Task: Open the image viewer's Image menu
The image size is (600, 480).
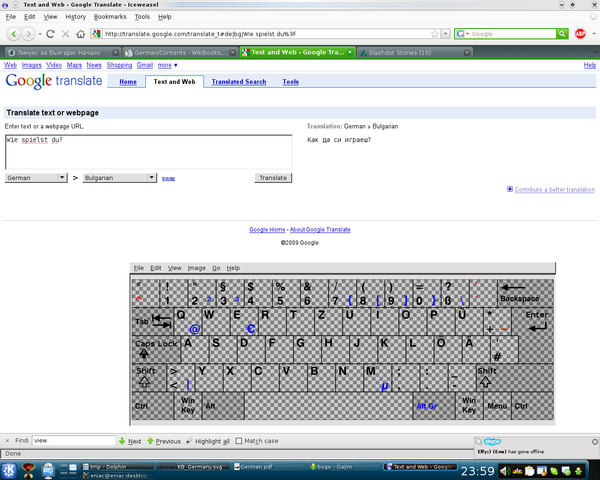Action: coord(196,268)
